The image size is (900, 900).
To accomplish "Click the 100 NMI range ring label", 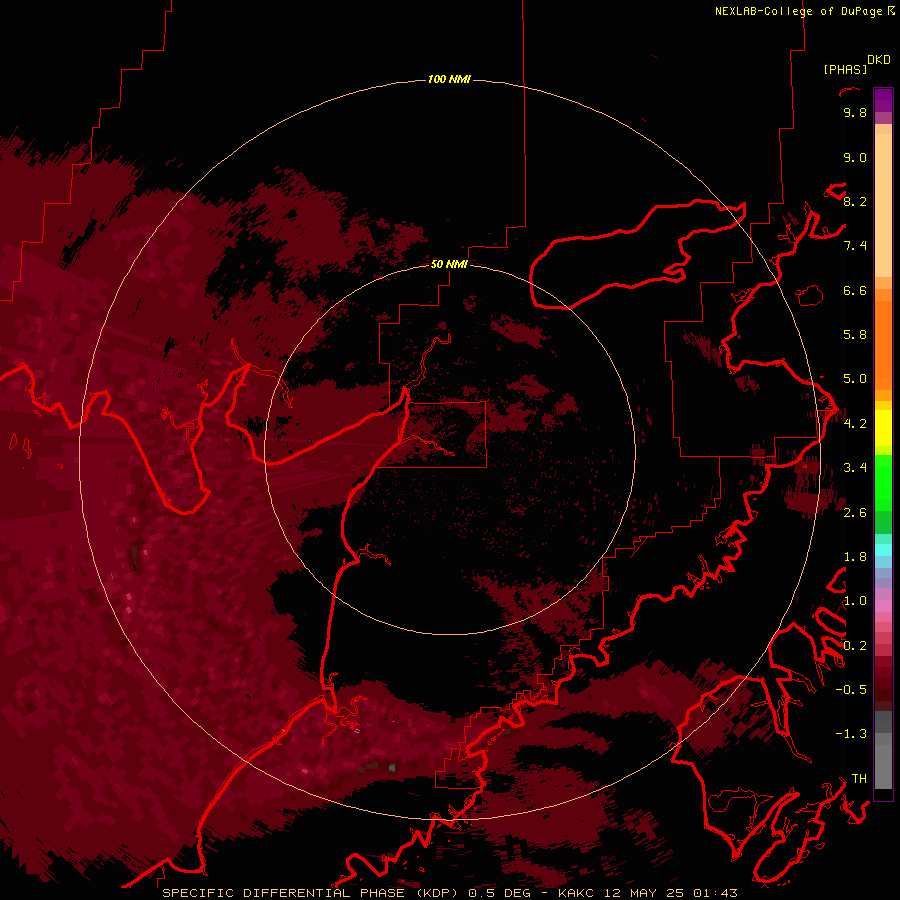I will (449, 79).
